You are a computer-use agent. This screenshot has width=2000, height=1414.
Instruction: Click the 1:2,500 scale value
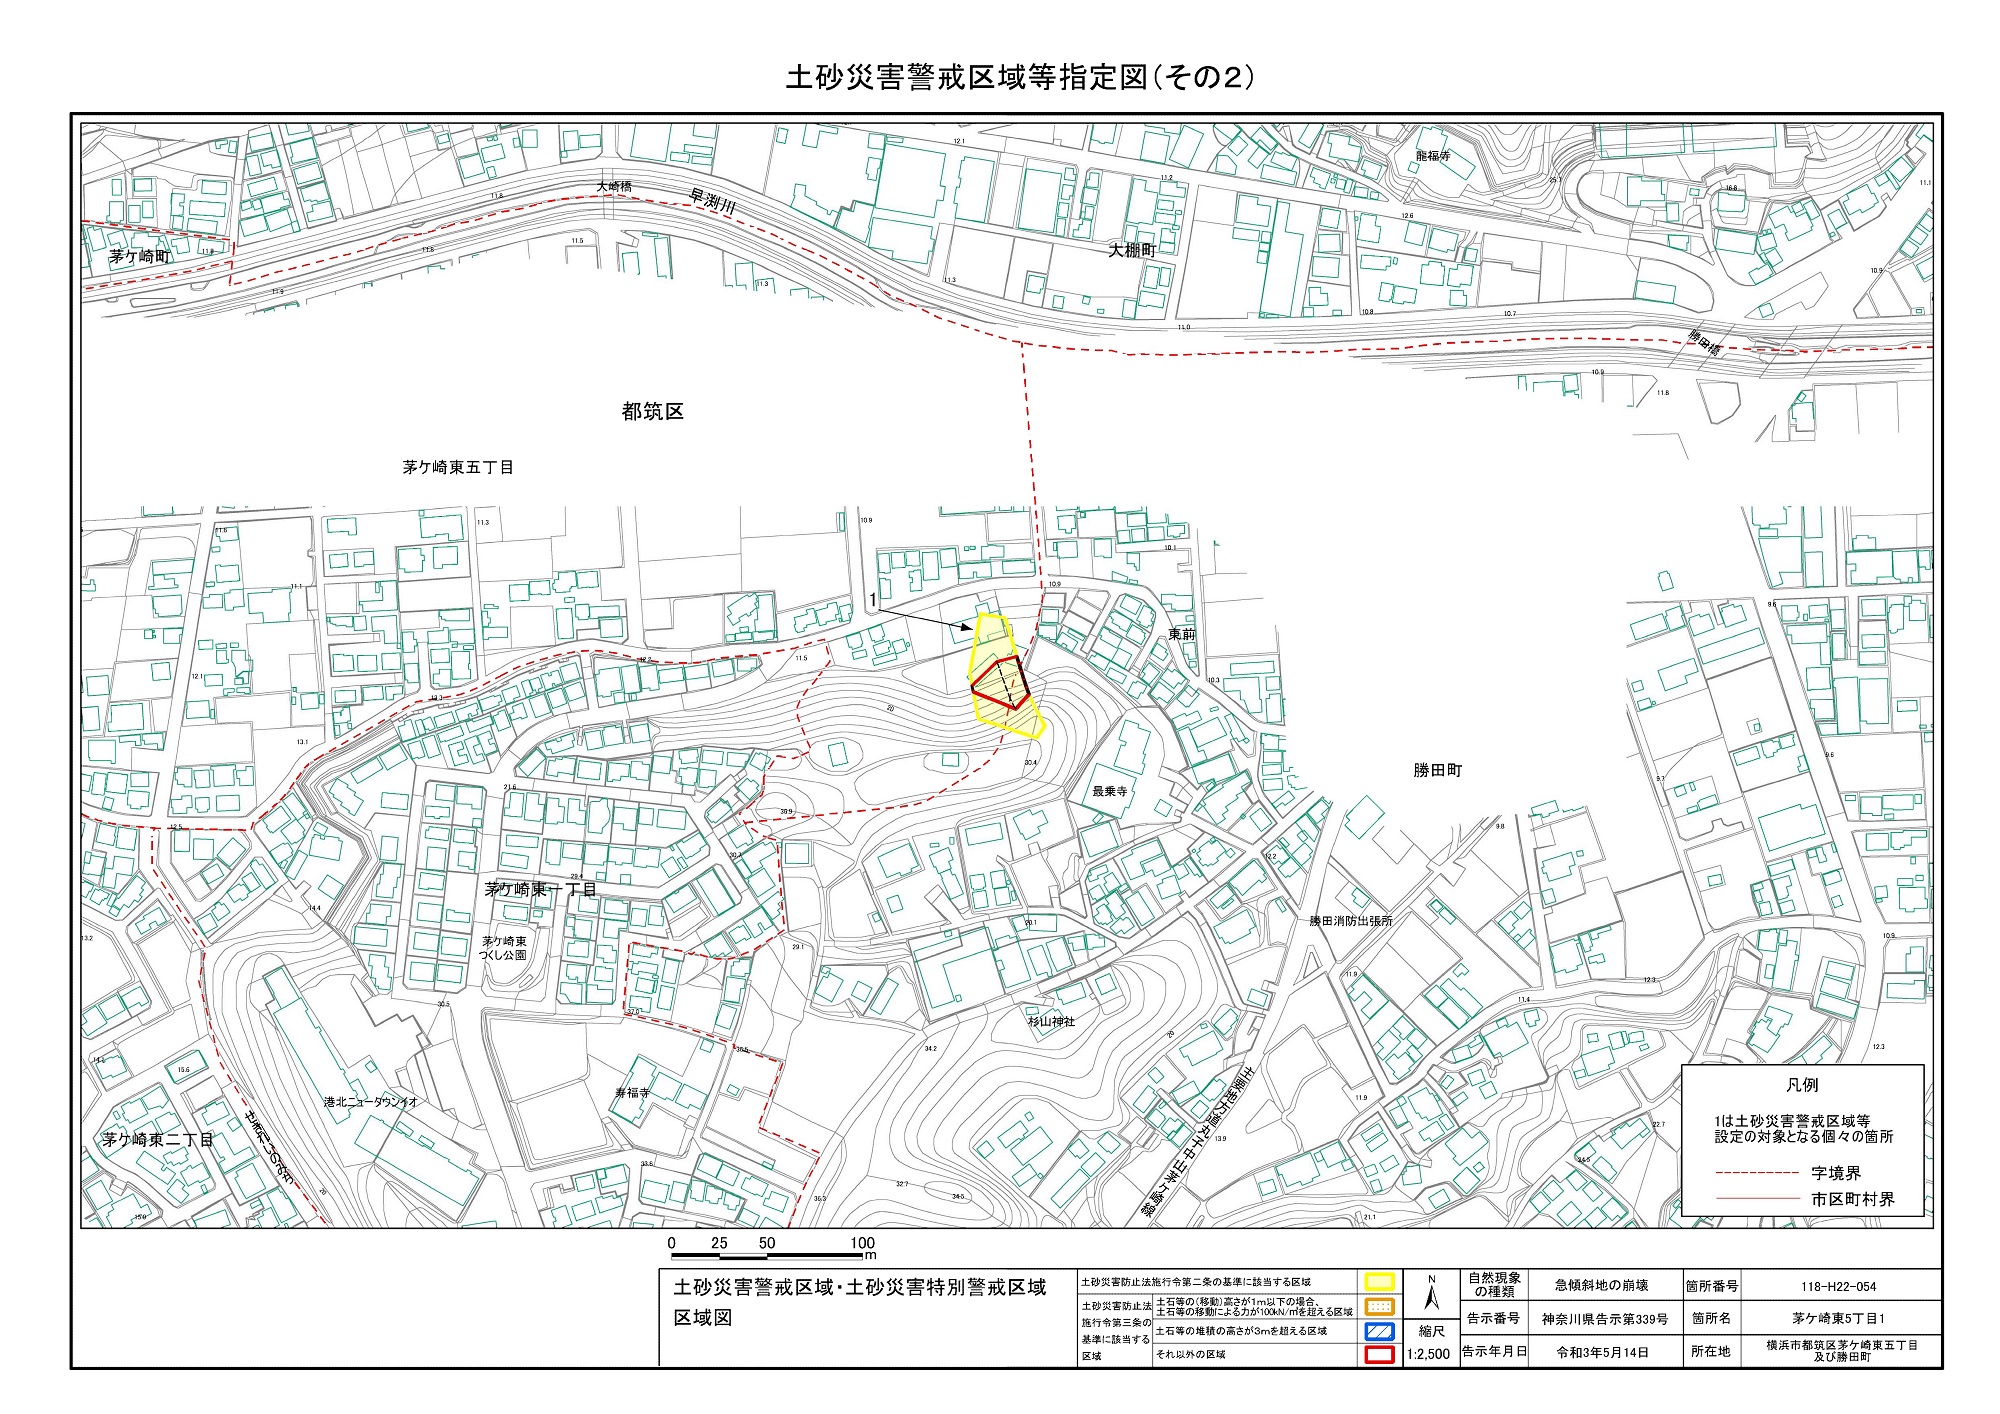(1428, 1354)
